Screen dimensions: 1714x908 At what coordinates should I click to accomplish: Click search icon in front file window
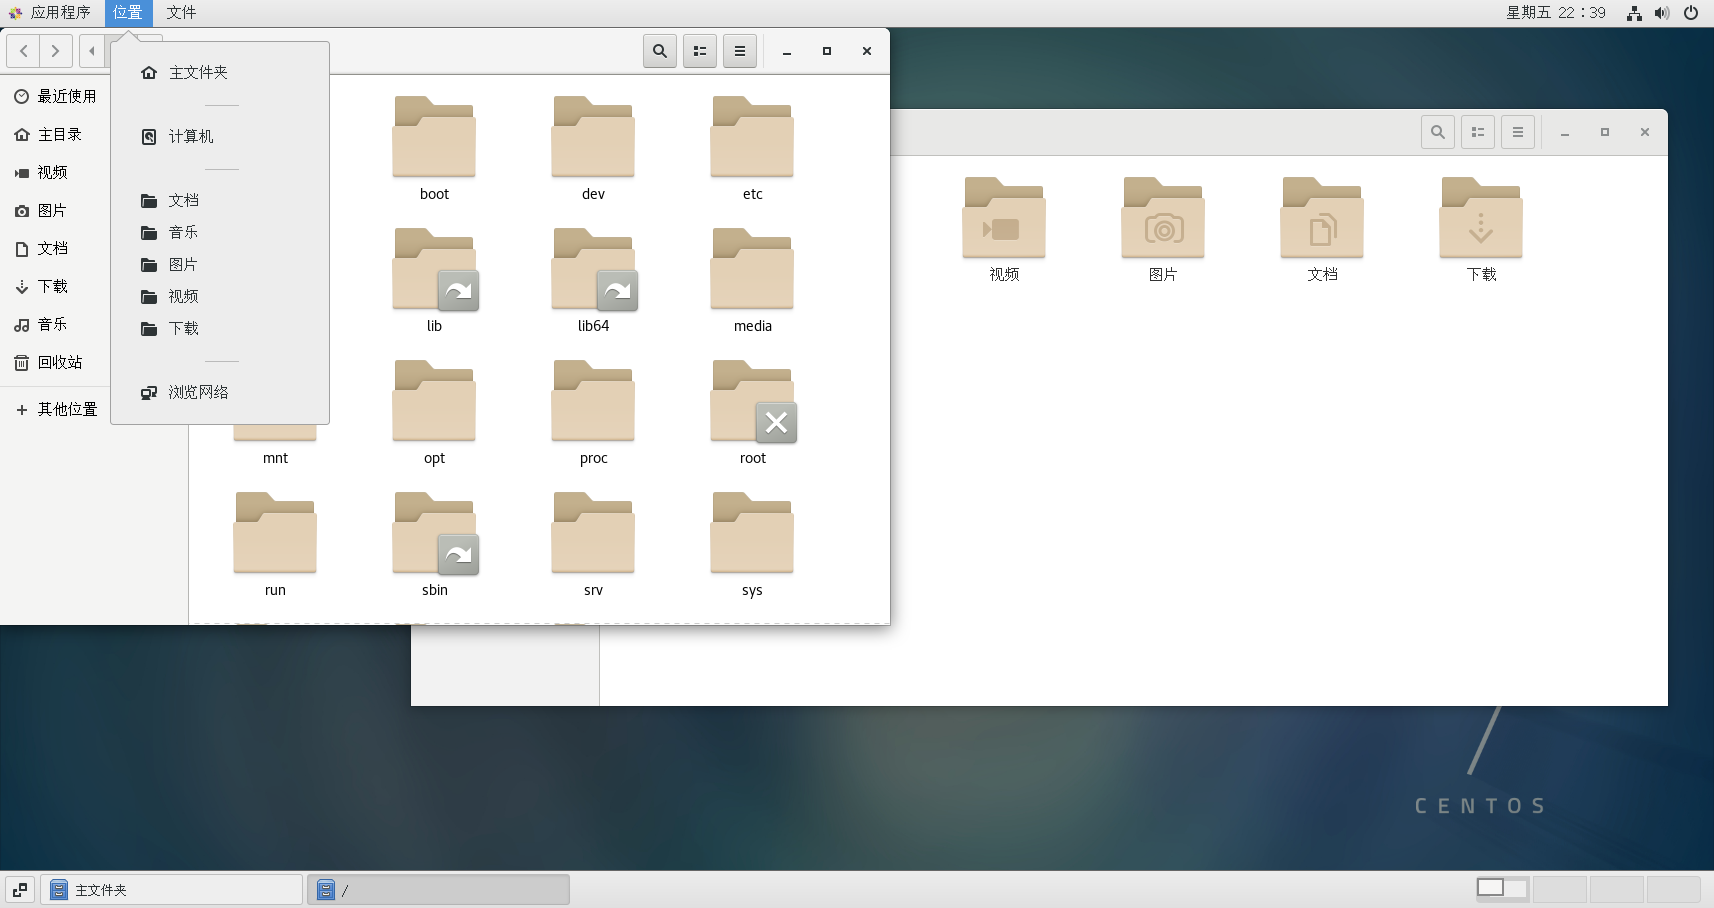pos(660,51)
